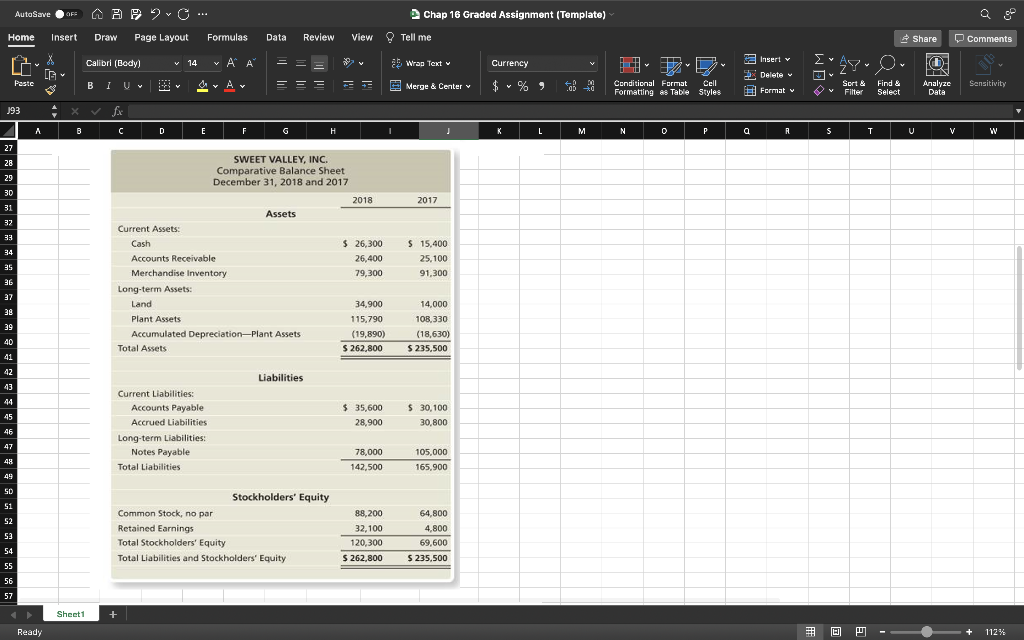Screen dimensions: 1024x640
Task: Click the Share button
Action: [x=918, y=38]
